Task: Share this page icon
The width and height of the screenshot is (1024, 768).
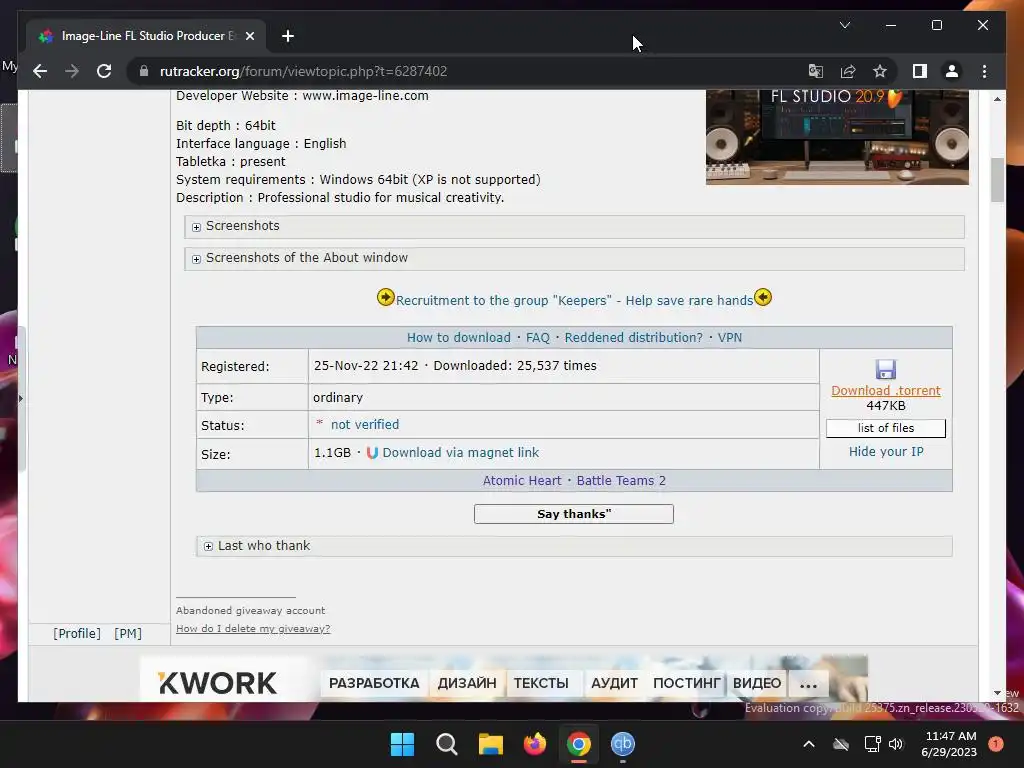Action: 848,71
